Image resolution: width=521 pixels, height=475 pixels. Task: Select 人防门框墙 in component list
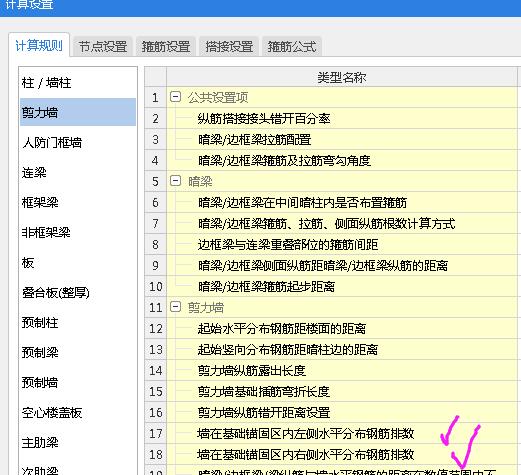point(78,142)
